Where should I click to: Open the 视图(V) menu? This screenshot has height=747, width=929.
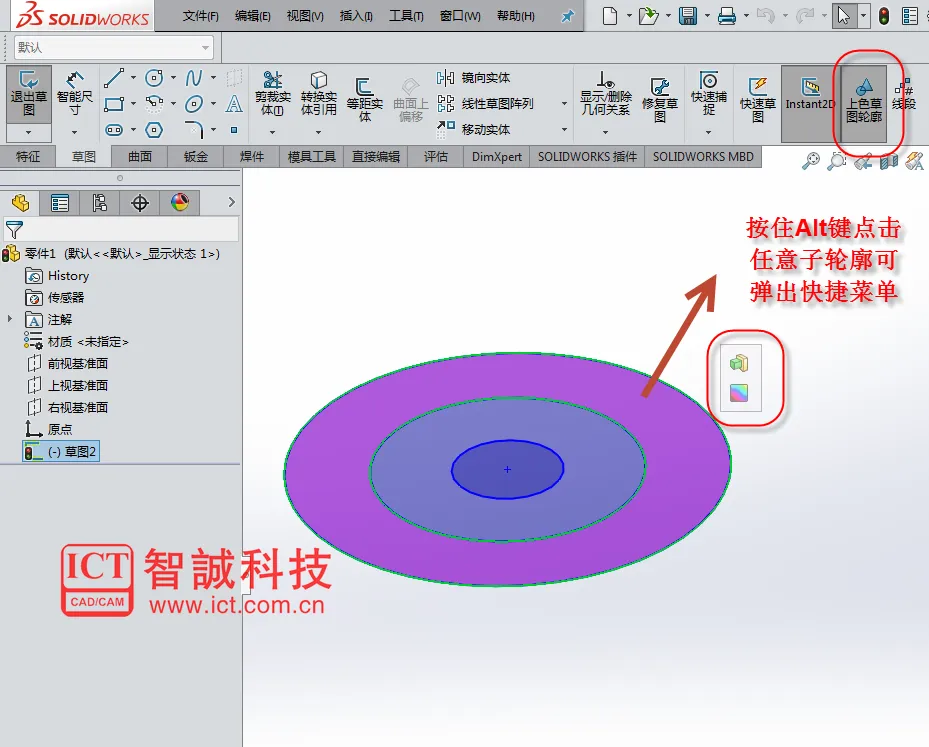(x=305, y=16)
